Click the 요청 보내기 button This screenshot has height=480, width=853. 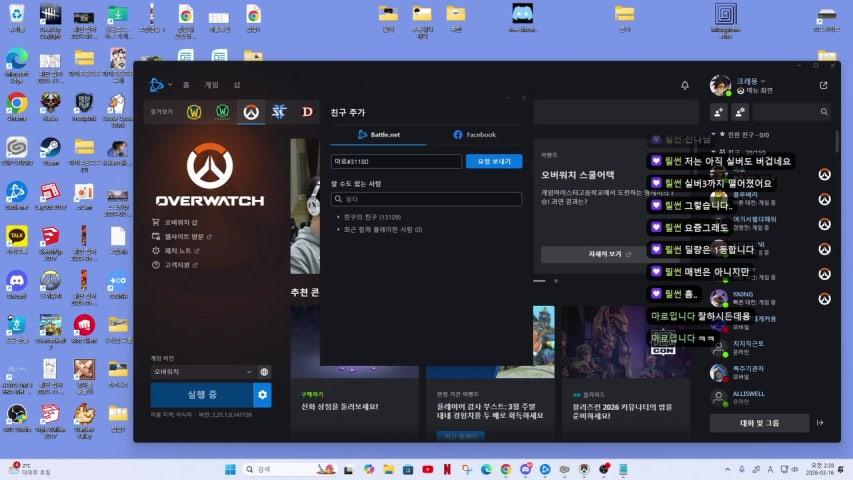(x=494, y=161)
